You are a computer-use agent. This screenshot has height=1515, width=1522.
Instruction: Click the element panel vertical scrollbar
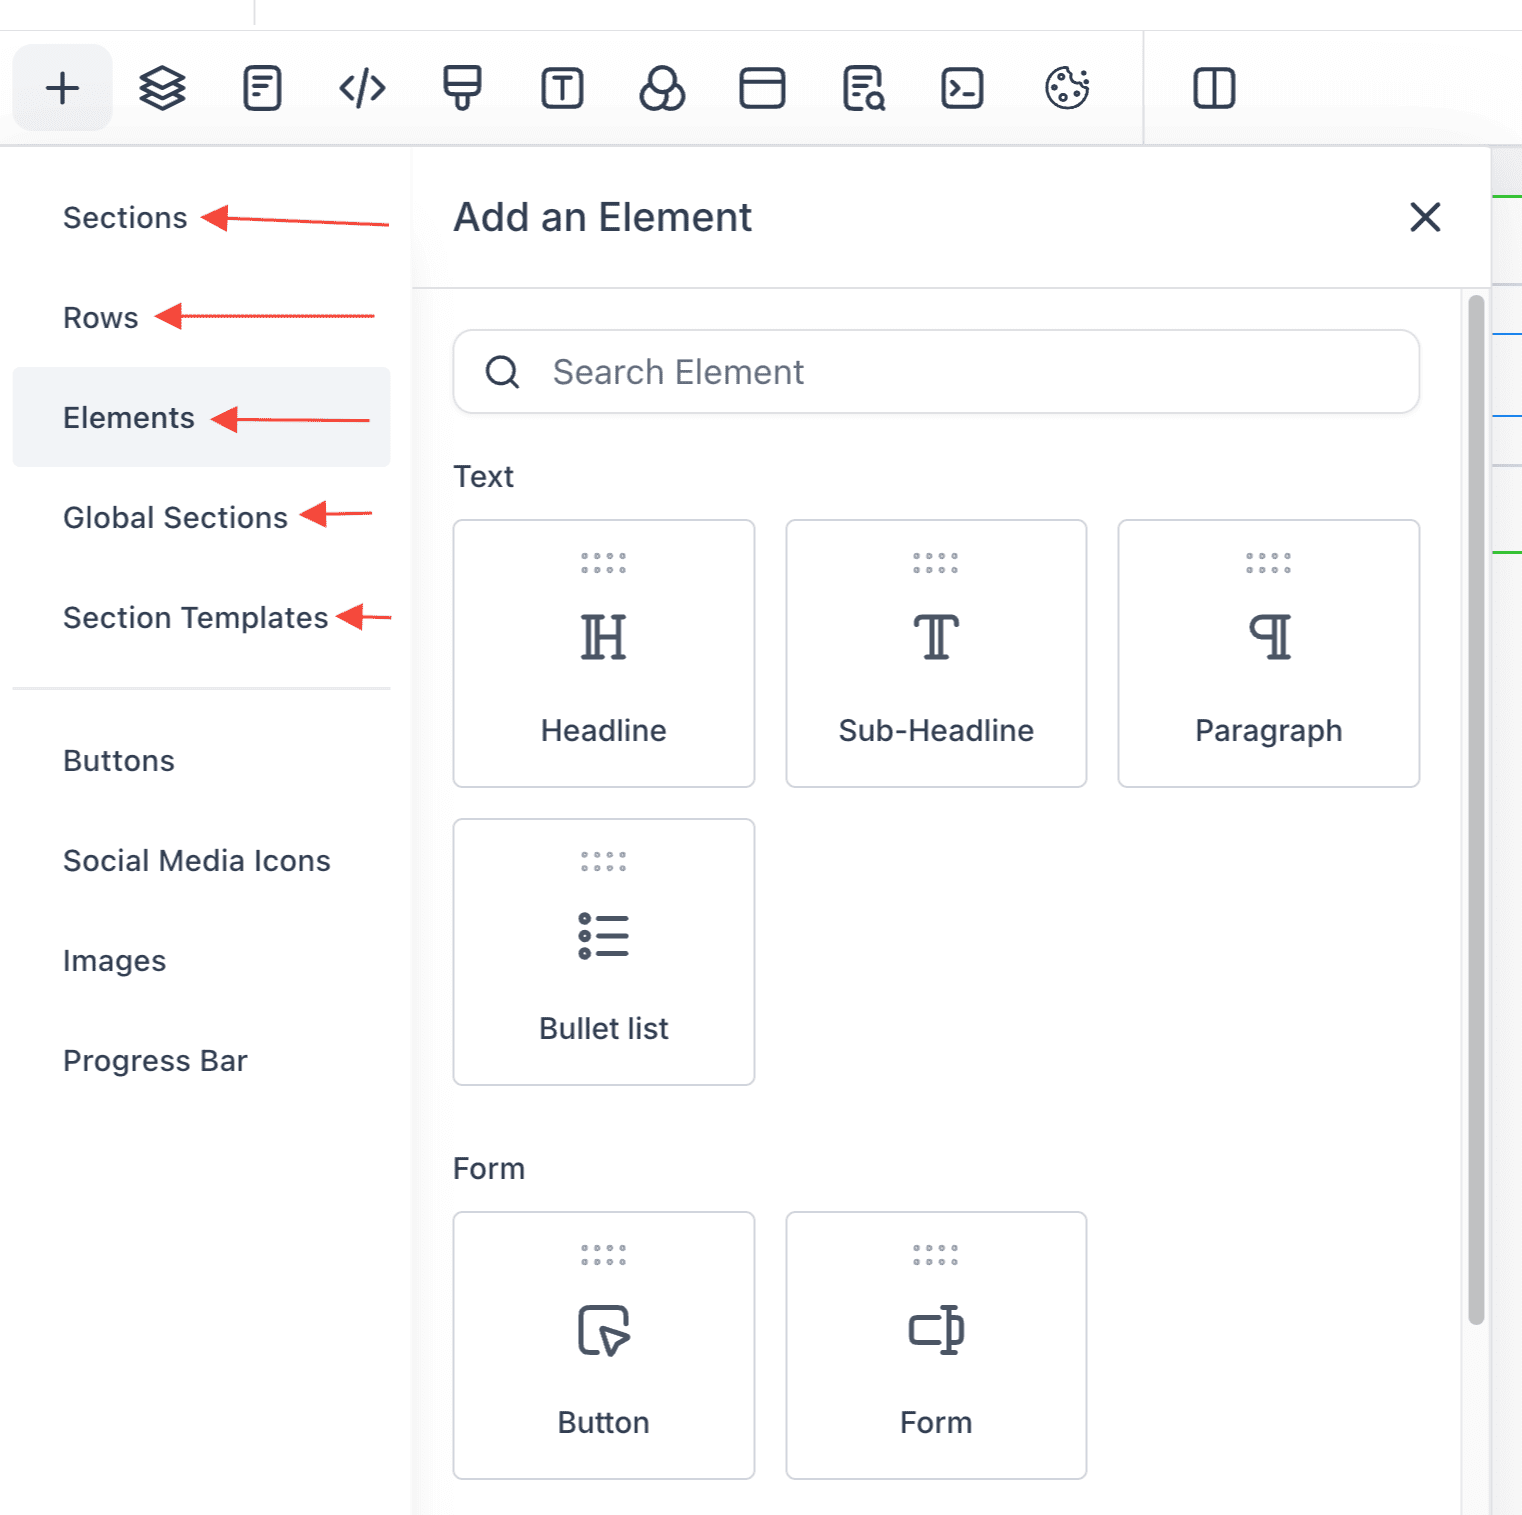(1476, 810)
